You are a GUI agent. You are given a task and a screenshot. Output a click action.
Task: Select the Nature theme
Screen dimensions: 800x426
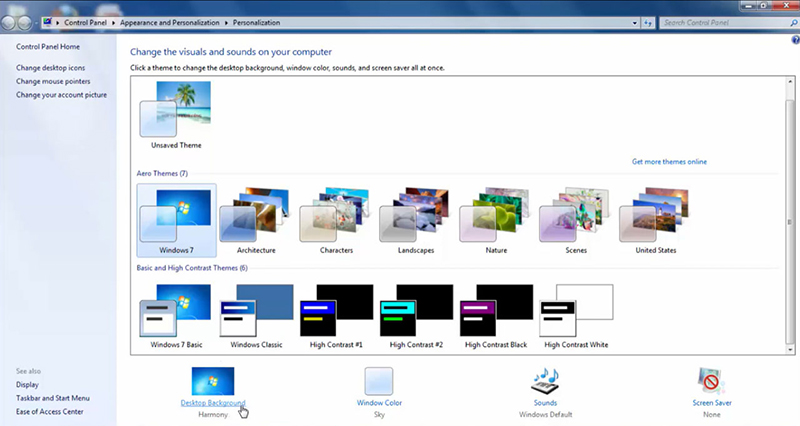point(496,220)
